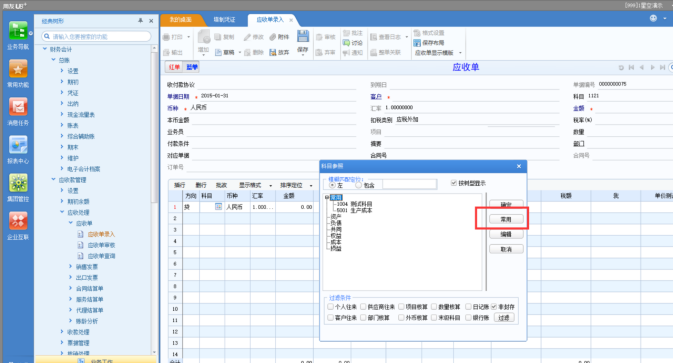
Task: Click the 编辑 button in dialog
Action: coord(506,234)
